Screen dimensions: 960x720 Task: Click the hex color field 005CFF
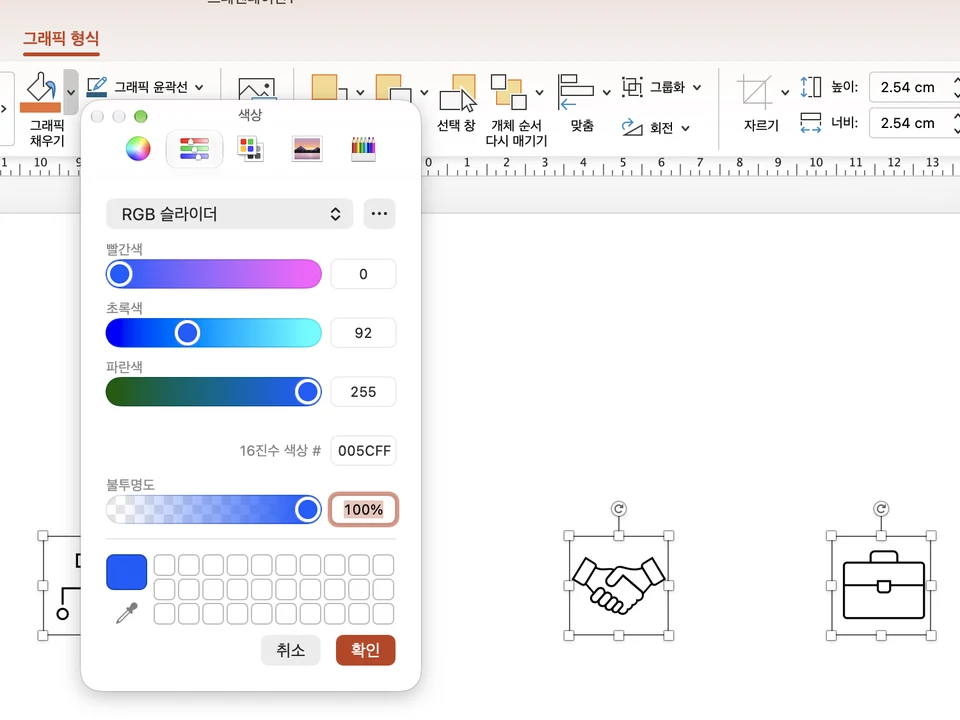363,451
